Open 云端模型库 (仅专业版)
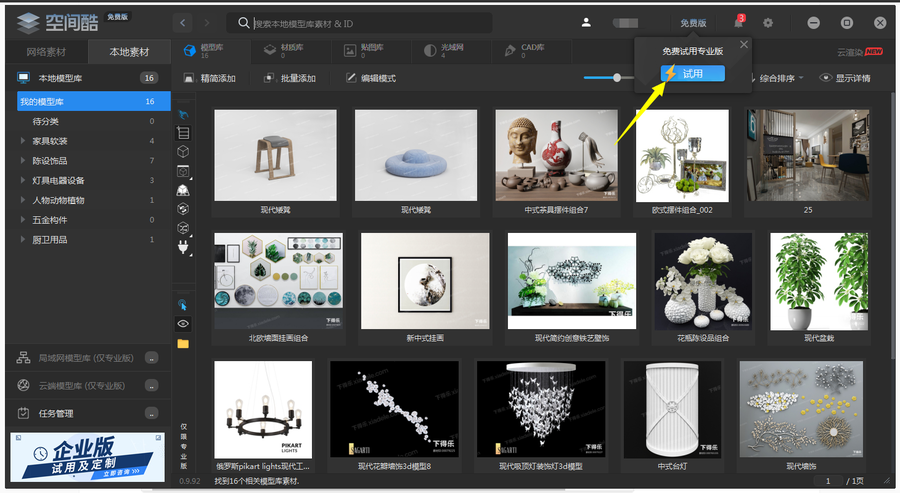 click(88, 385)
